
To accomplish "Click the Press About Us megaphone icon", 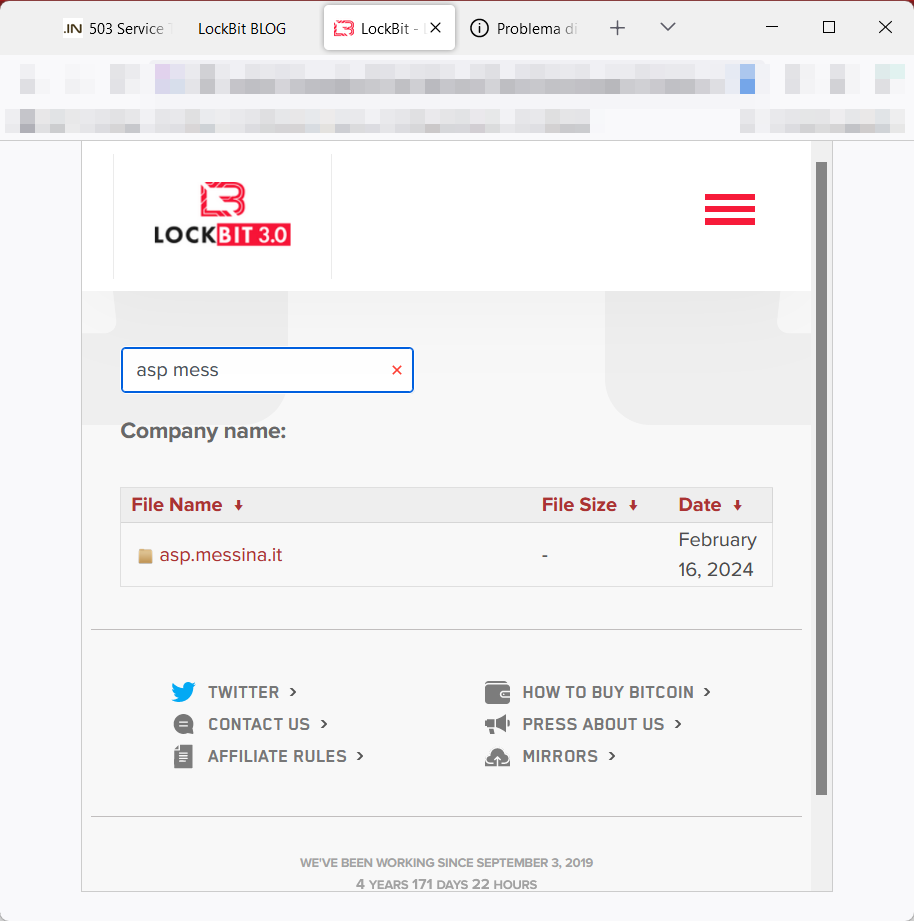I will 497,724.
